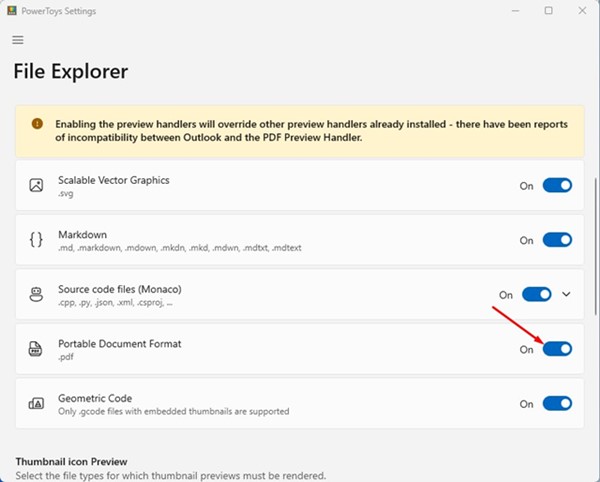Click the Portable Document Format PDF icon

[x=36, y=349]
